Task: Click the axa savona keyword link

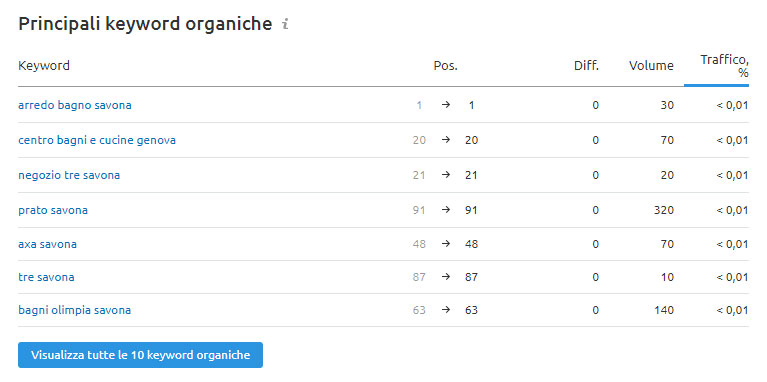Action: click(x=47, y=244)
